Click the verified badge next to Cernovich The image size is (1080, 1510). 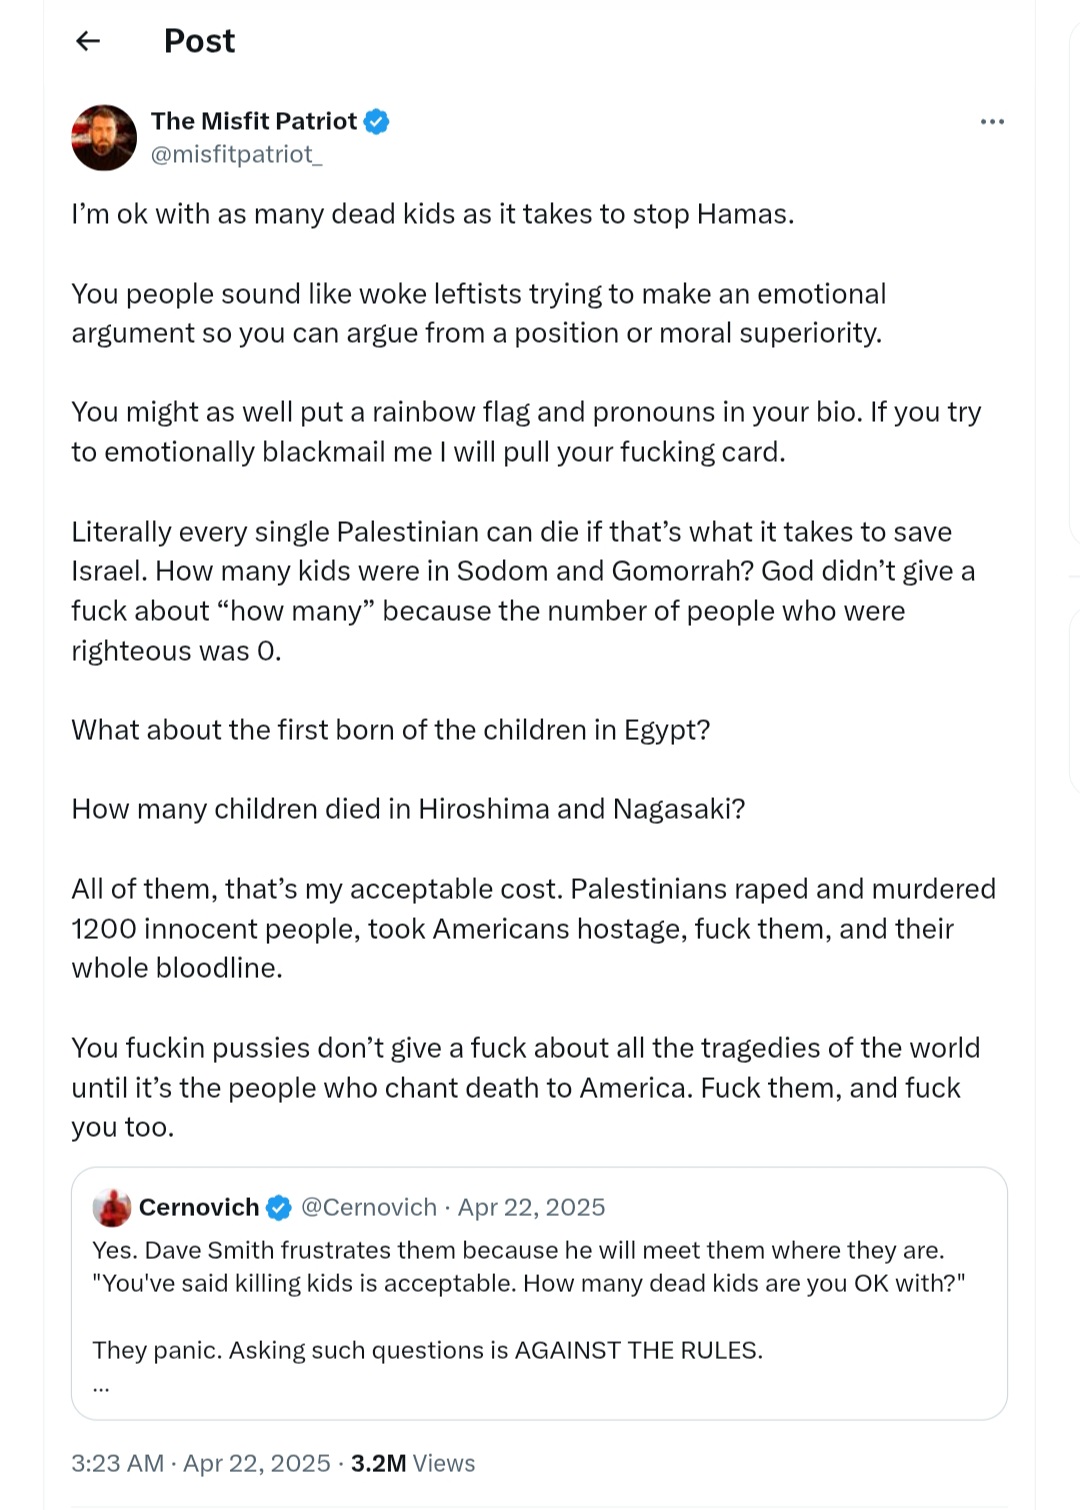[x=279, y=1208]
